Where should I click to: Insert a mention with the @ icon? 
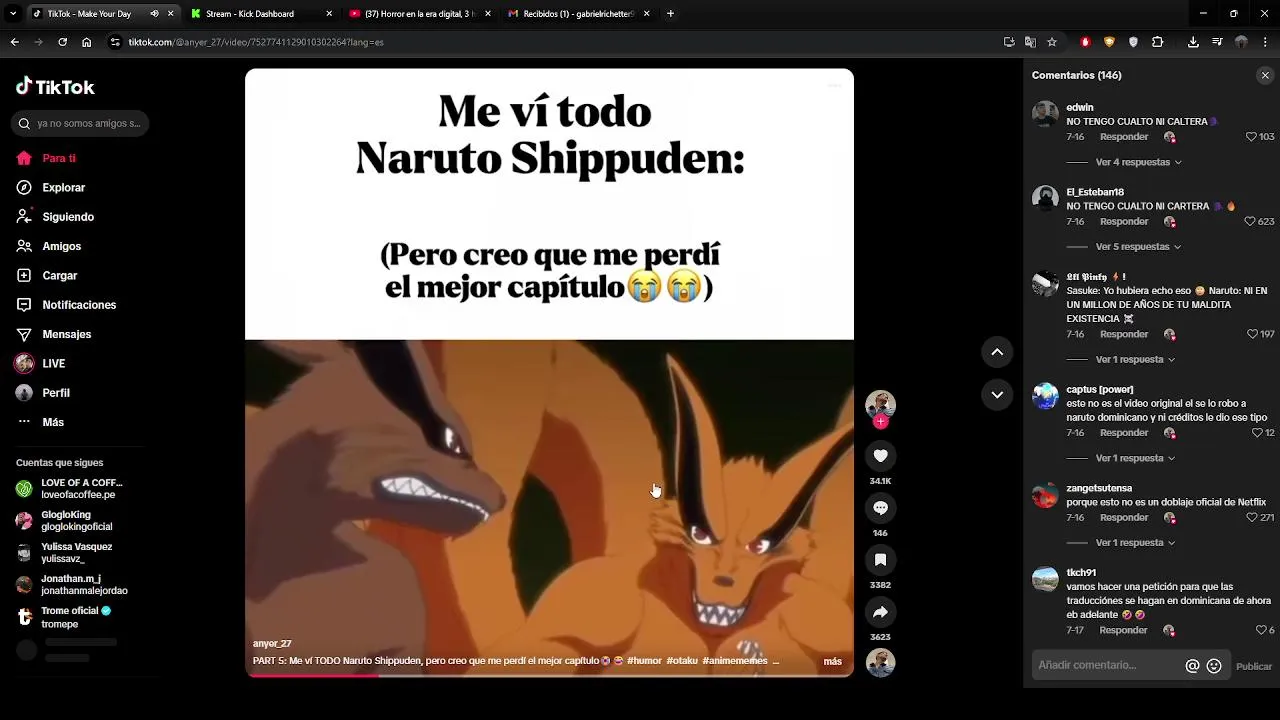click(1192, 666)
